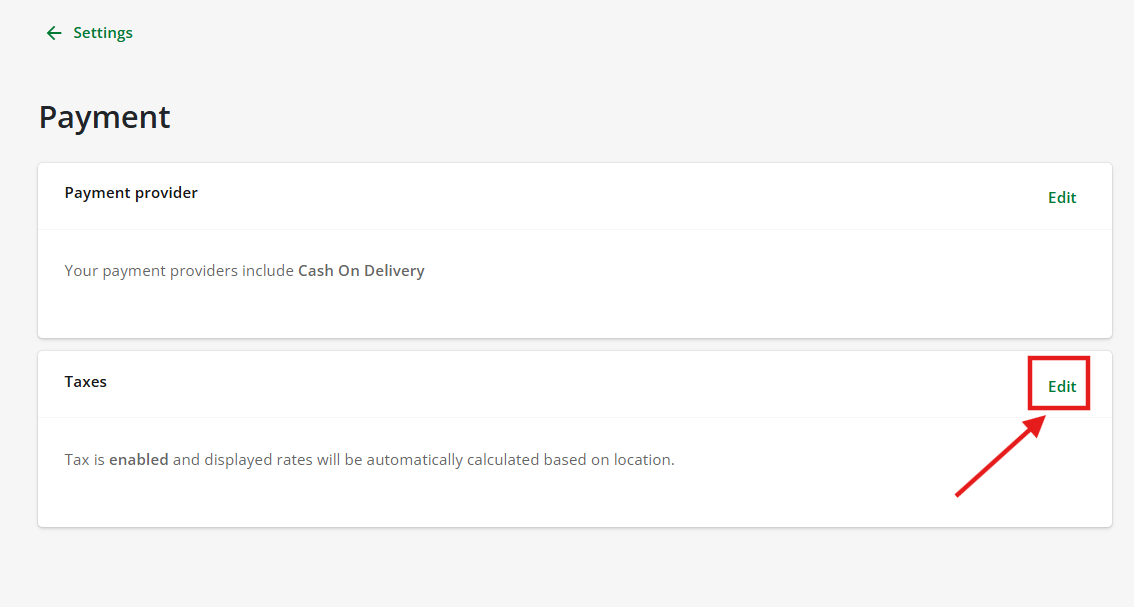Click the word Cash in Cash On Delivery
This screenshot has width=1134, height=607.
click(x=315, y=271)
